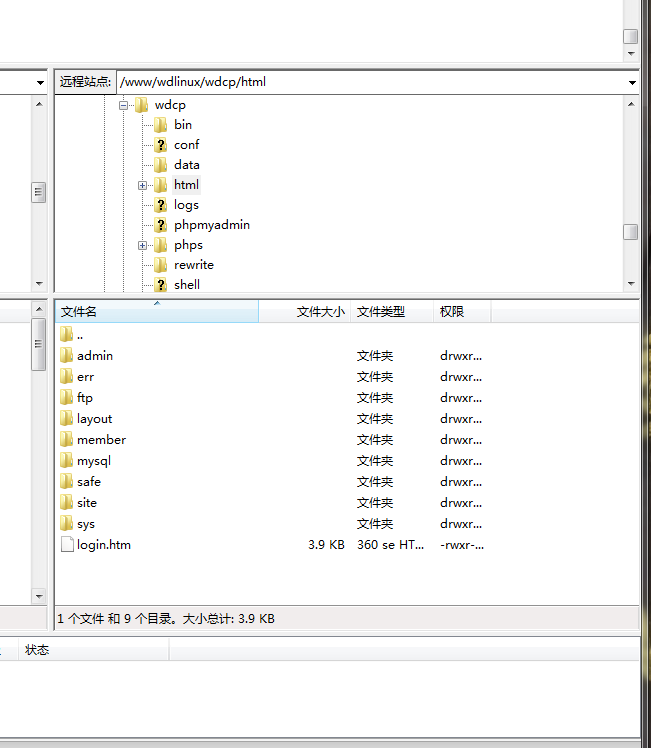Click the bin folder icon in tree

click(161, 125)
